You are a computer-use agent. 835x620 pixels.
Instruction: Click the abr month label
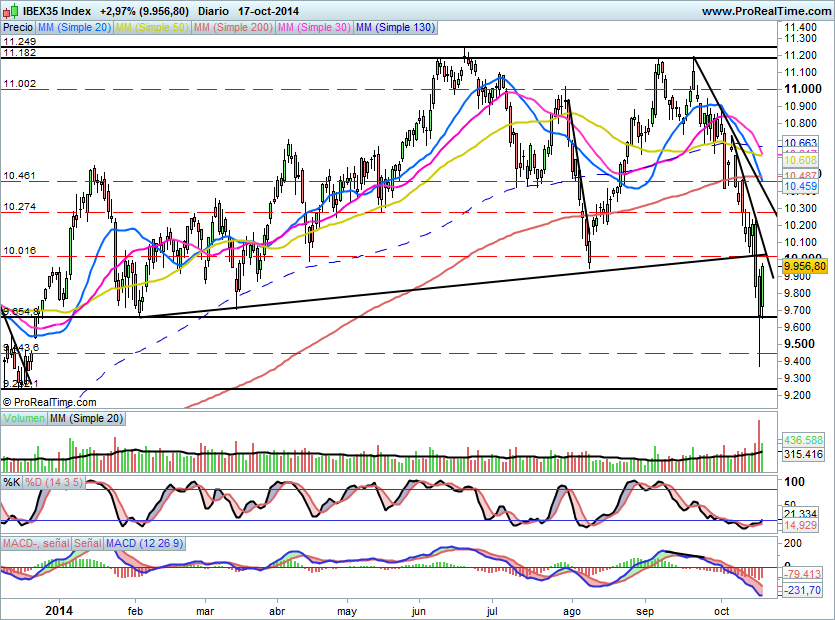(x=277, y=611)
